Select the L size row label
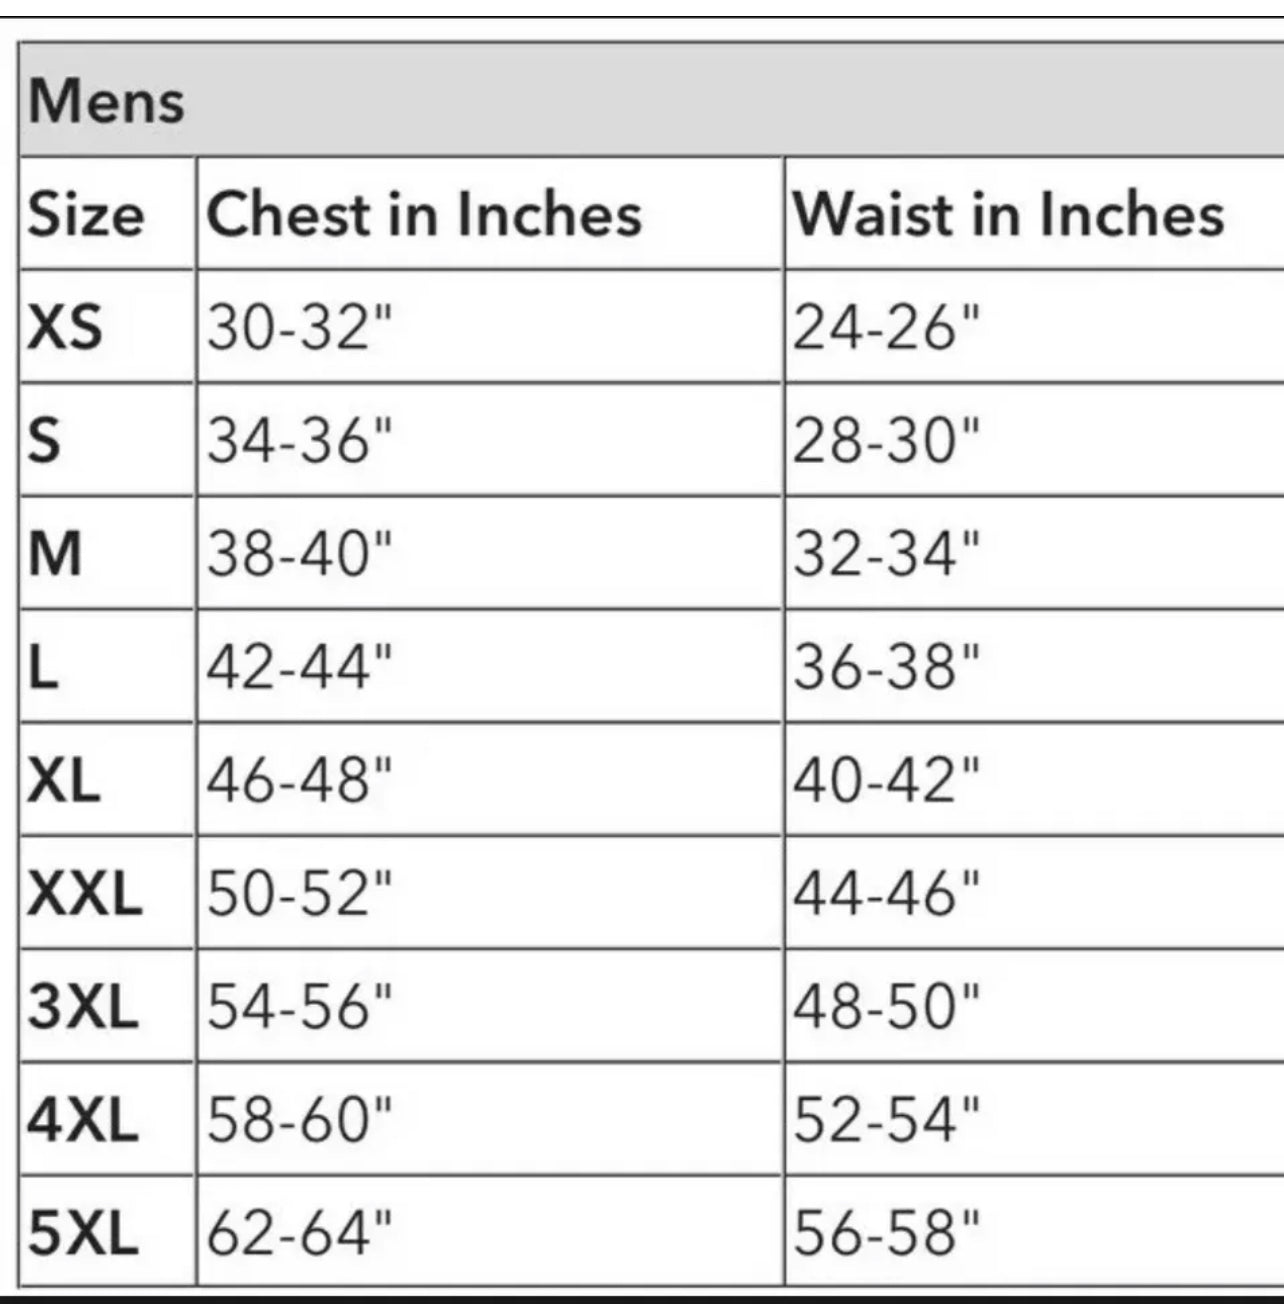 tap(43, 667)
